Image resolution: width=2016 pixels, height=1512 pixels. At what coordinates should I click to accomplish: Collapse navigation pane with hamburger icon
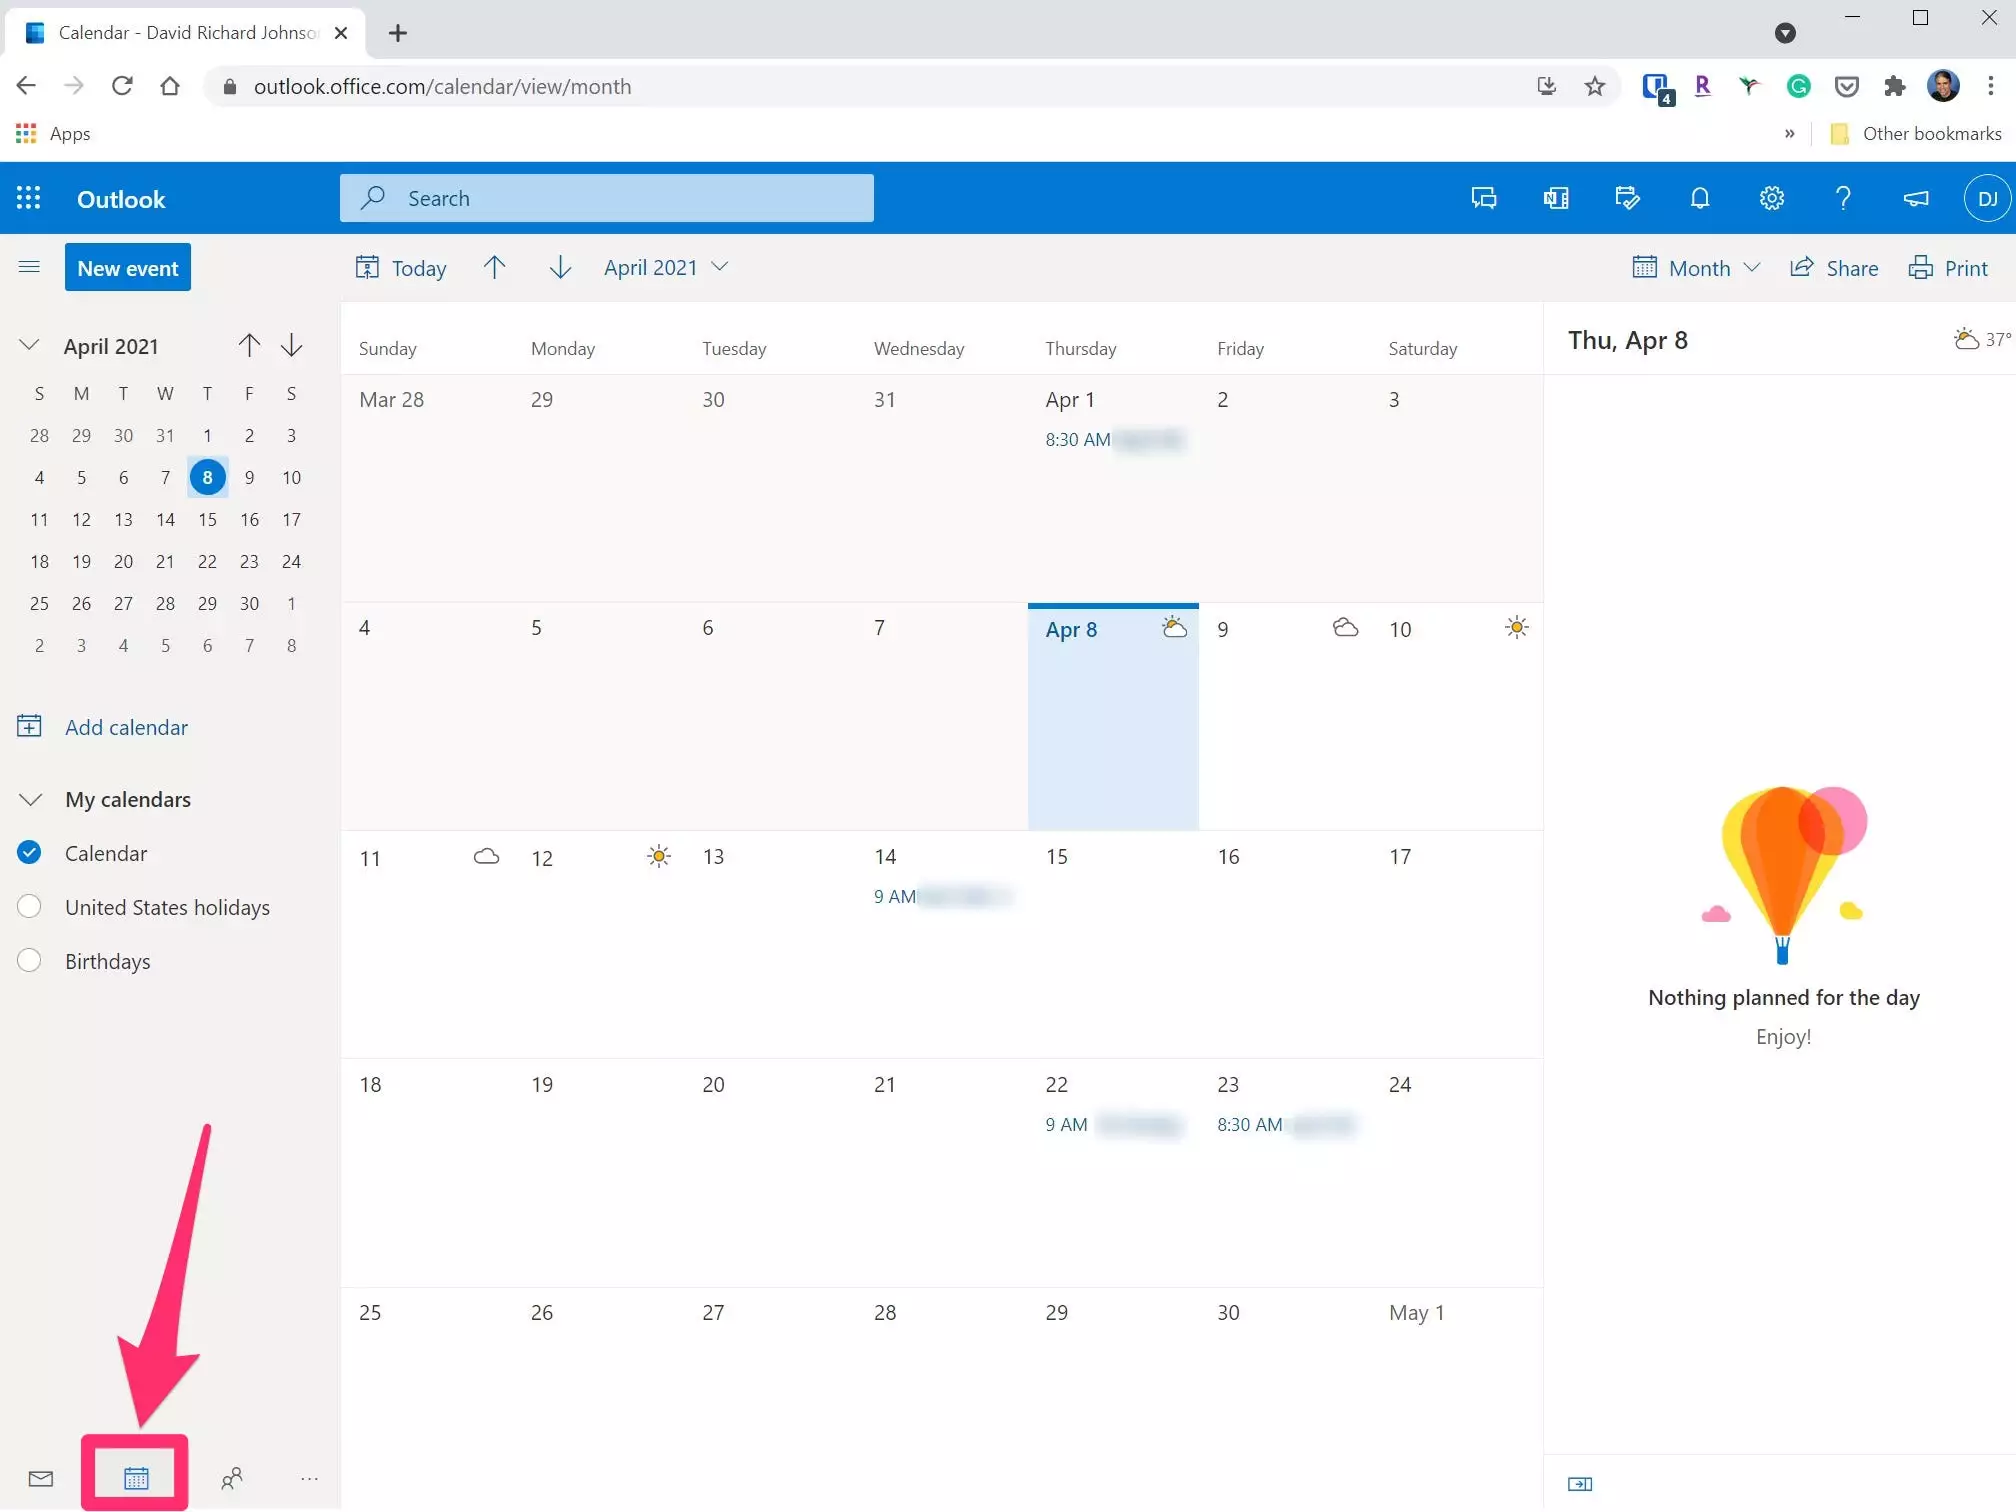(29, 267)
